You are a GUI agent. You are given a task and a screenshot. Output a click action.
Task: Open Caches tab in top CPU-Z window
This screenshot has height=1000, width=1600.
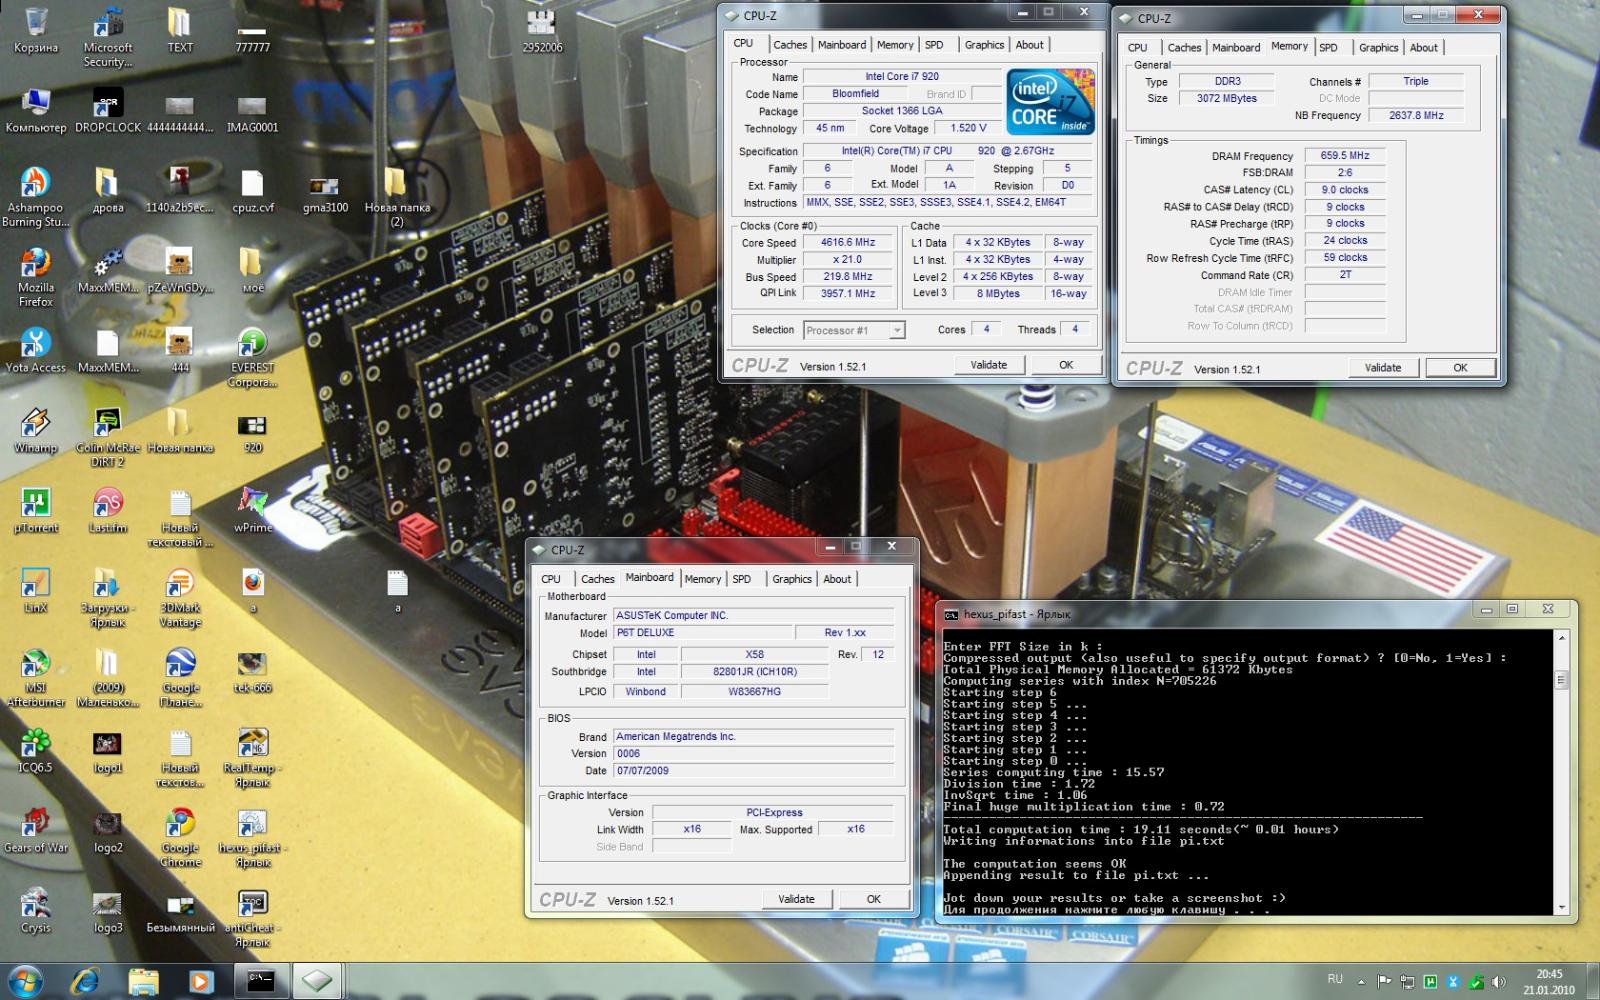[790, 45]
